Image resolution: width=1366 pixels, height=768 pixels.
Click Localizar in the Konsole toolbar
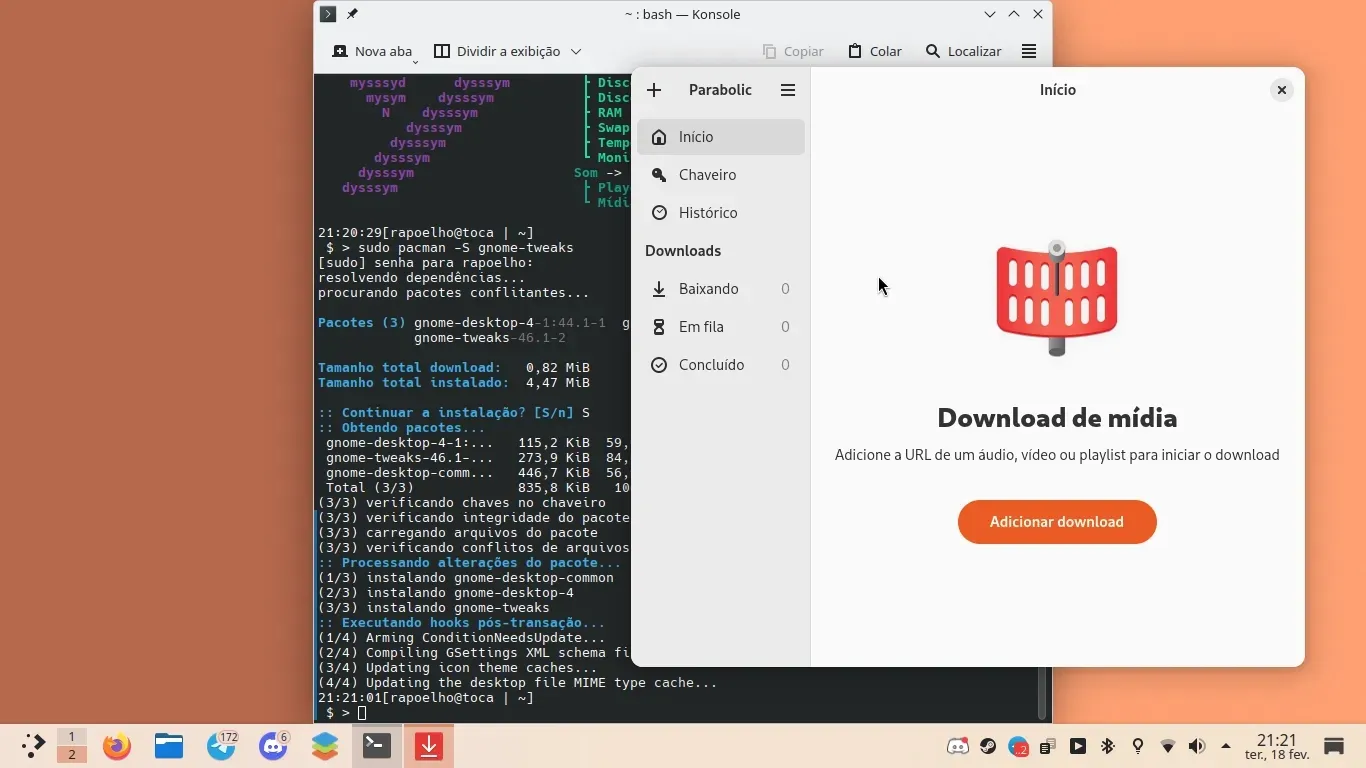click(x=963, y=51)
